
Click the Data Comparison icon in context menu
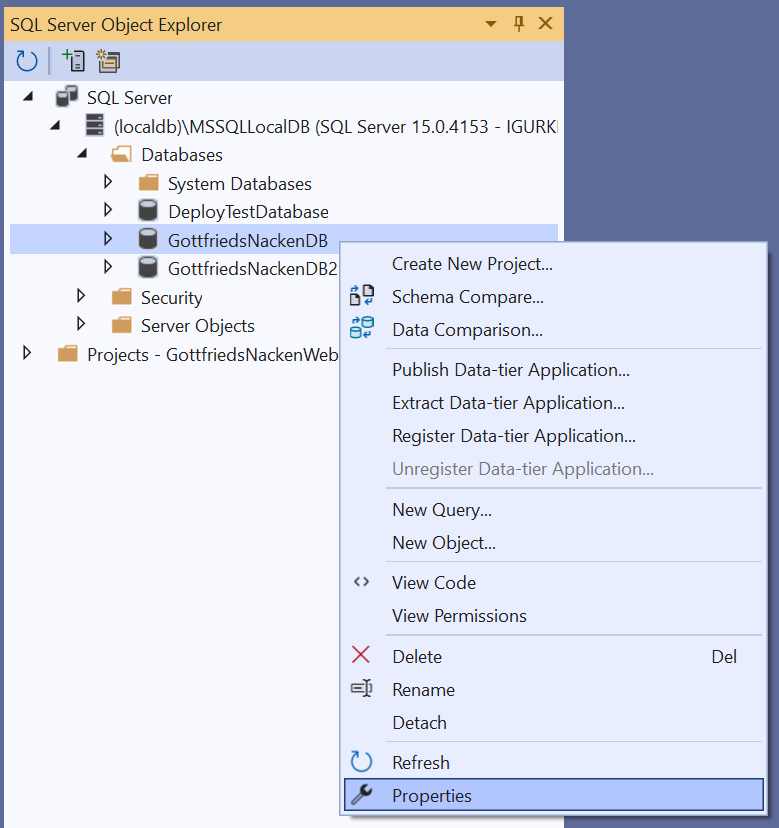tap(361, 329)
